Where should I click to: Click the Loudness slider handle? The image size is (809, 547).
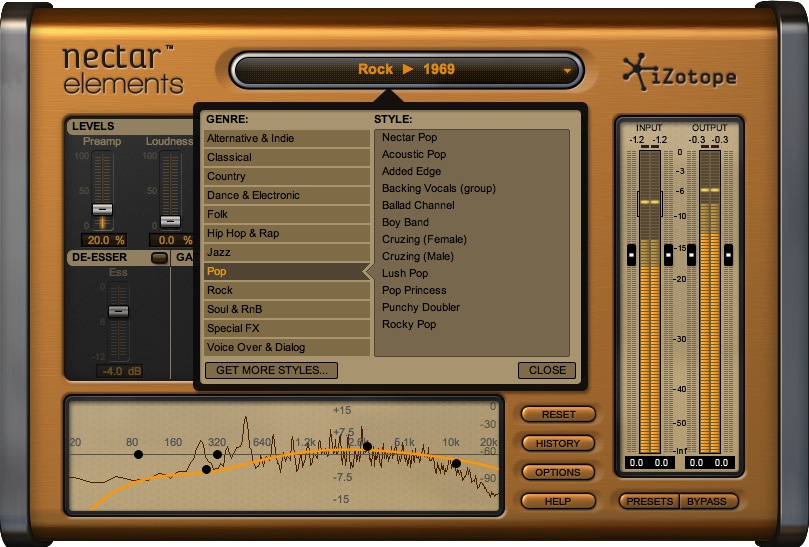point(170,221)
